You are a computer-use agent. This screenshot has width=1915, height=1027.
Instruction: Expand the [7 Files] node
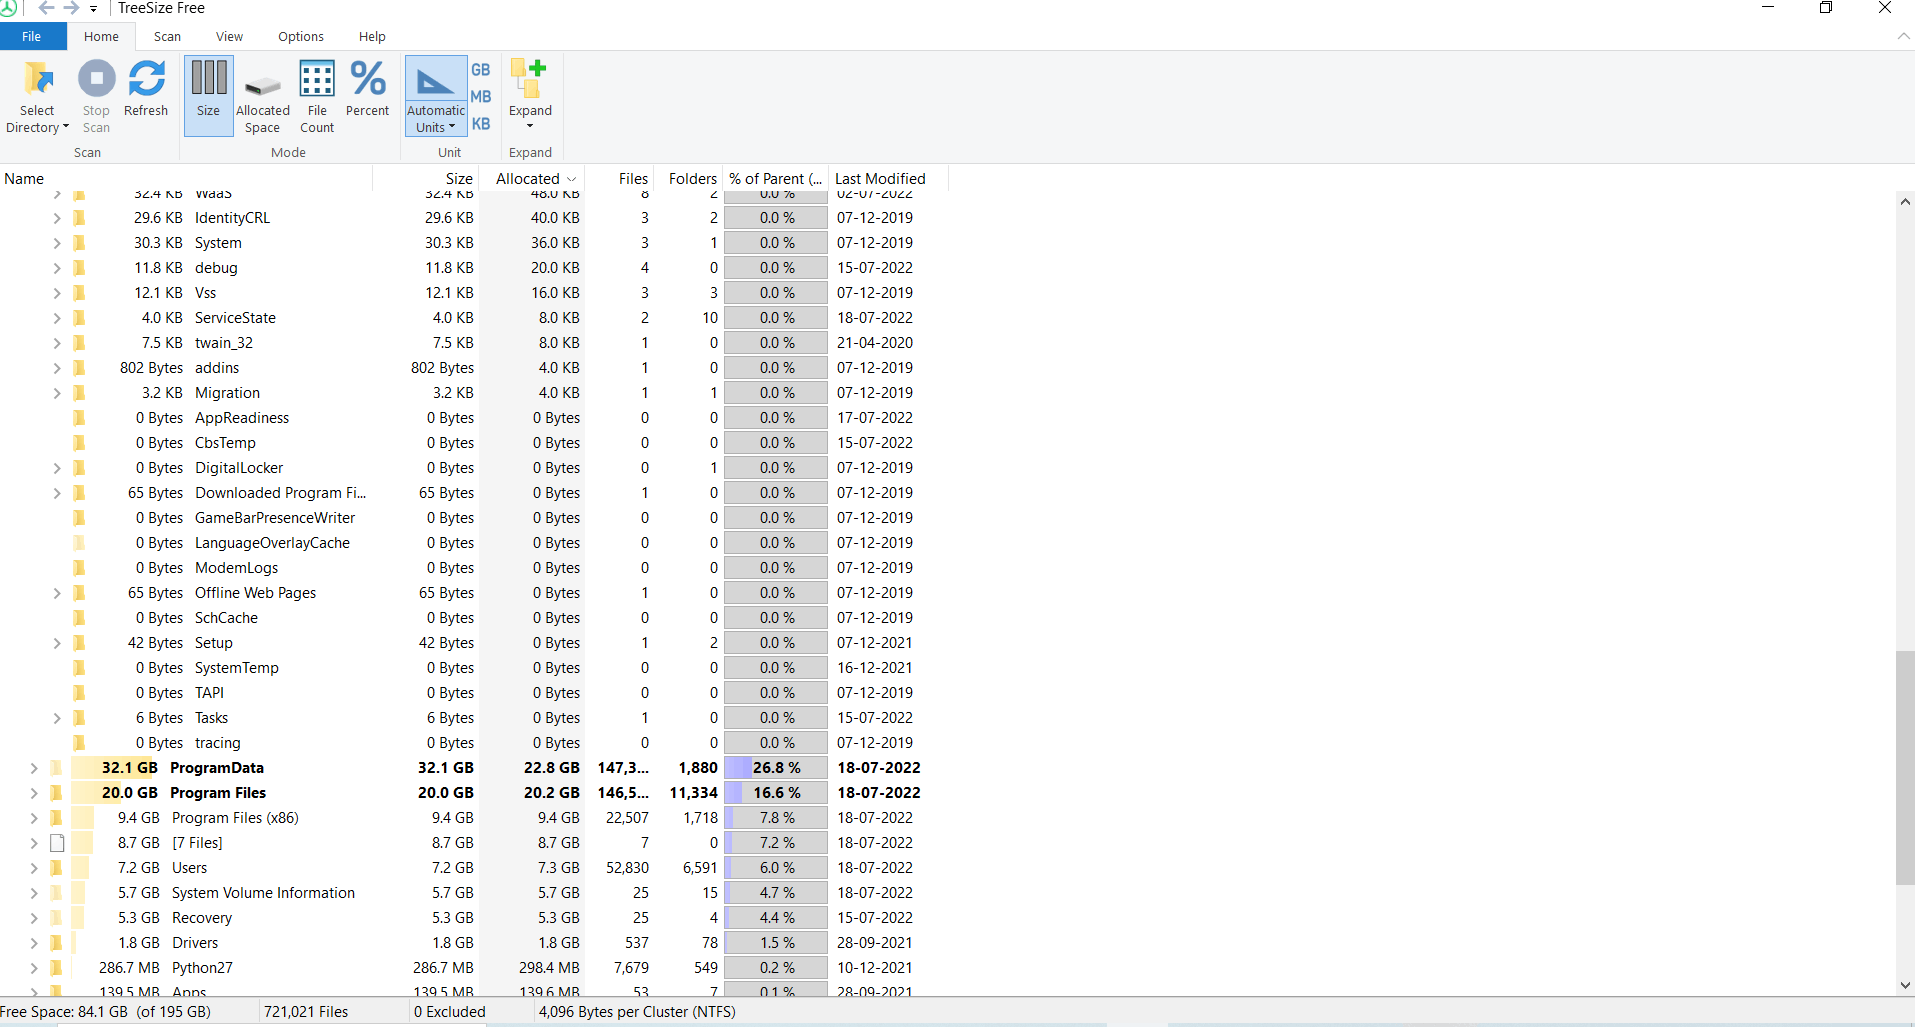(34, 843)
